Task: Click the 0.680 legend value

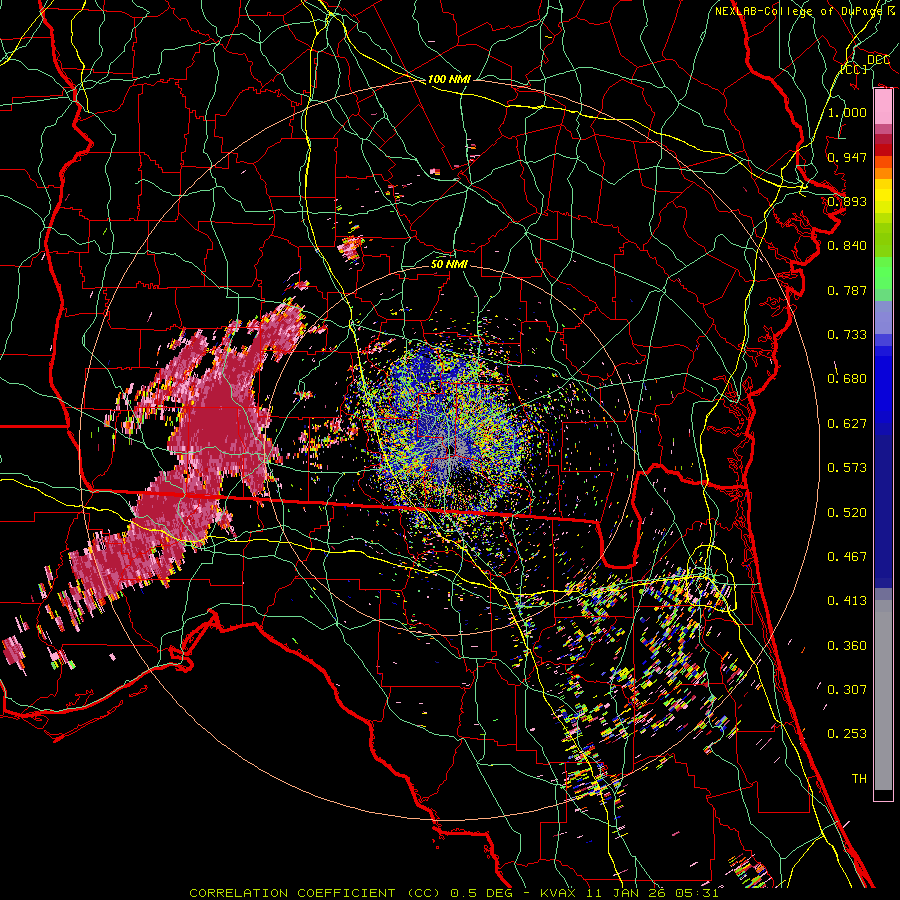Action: (x=847, y=379)
